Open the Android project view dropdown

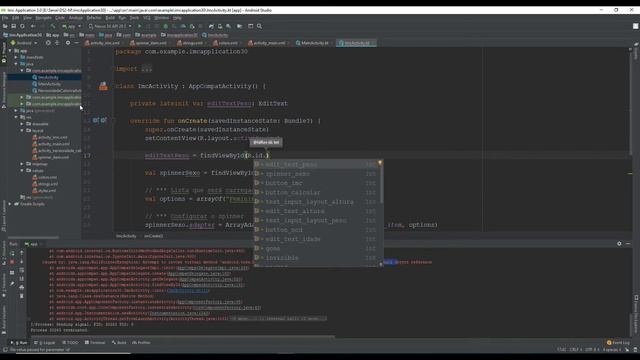point(24,43)
